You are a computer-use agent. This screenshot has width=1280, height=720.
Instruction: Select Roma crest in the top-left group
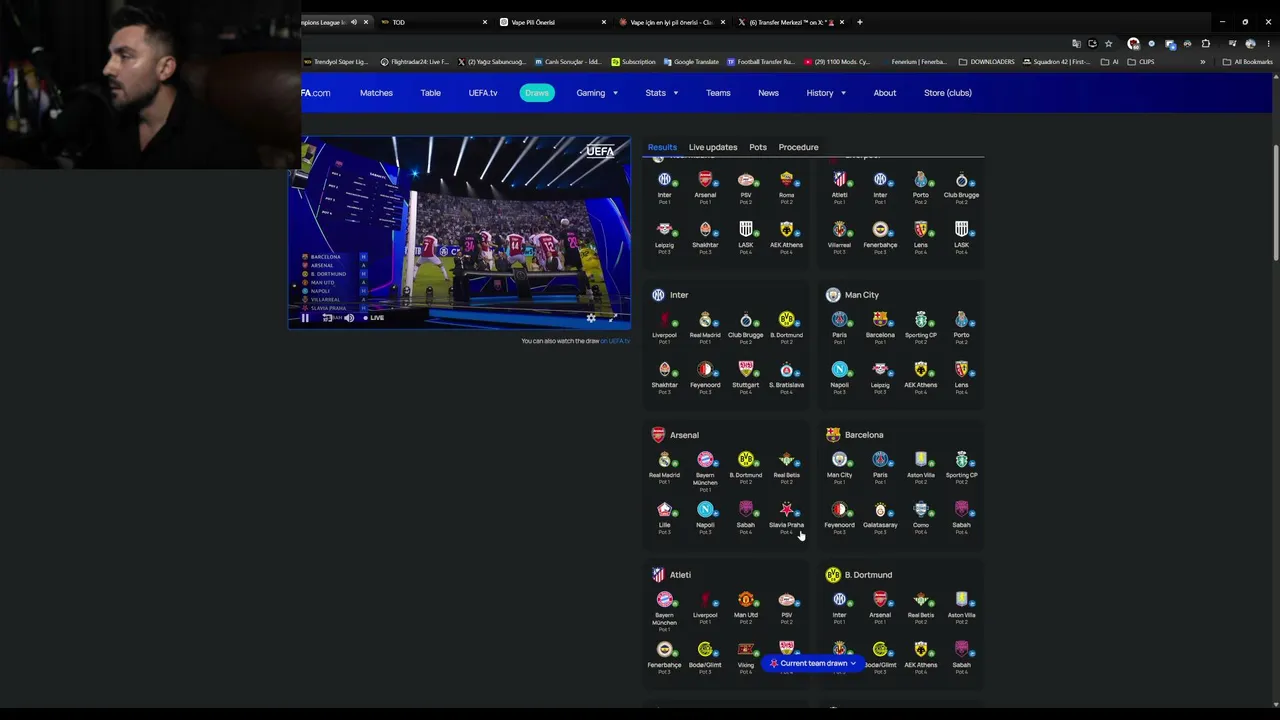click(x=786, y=180)
